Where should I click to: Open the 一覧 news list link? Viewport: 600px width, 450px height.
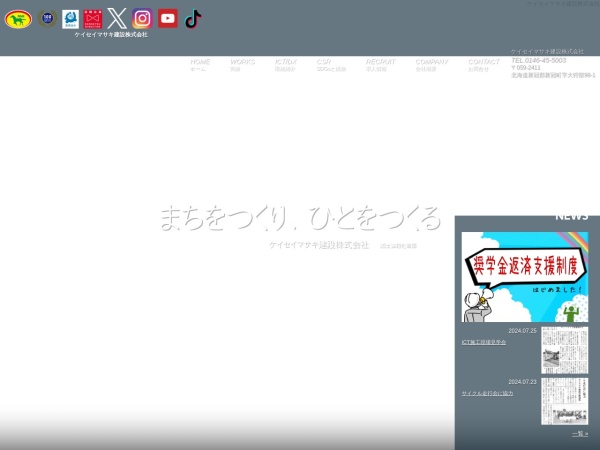(x=580, y=434)
